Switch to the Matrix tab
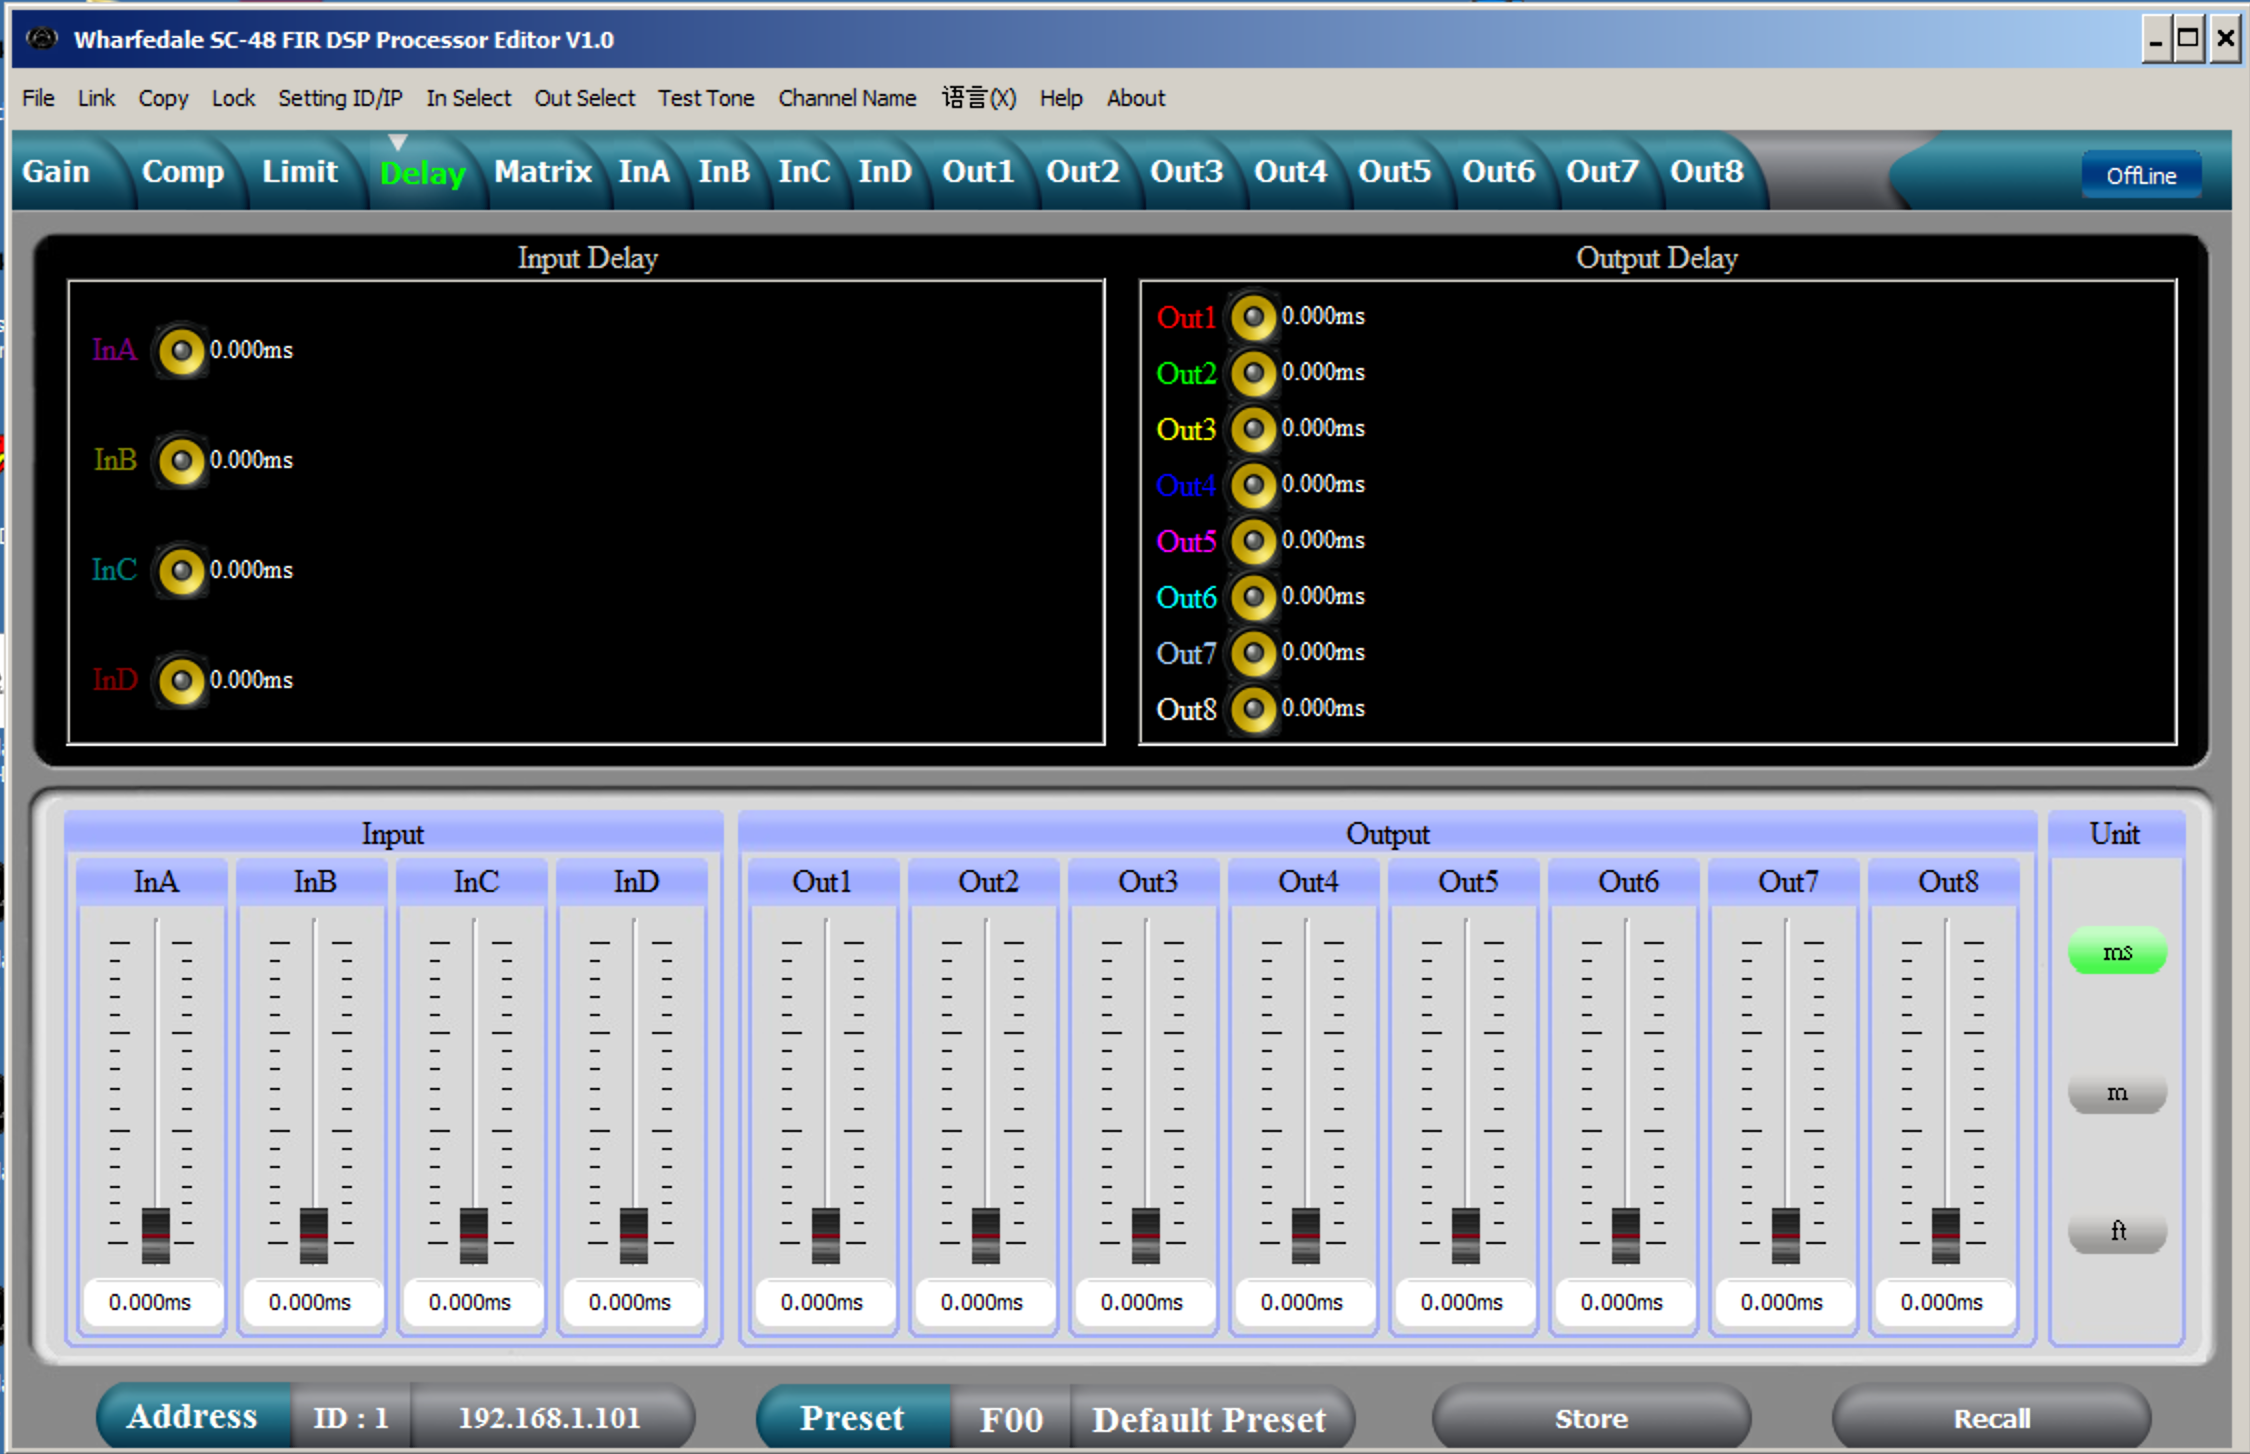2250x1454 pixels. 542,172
